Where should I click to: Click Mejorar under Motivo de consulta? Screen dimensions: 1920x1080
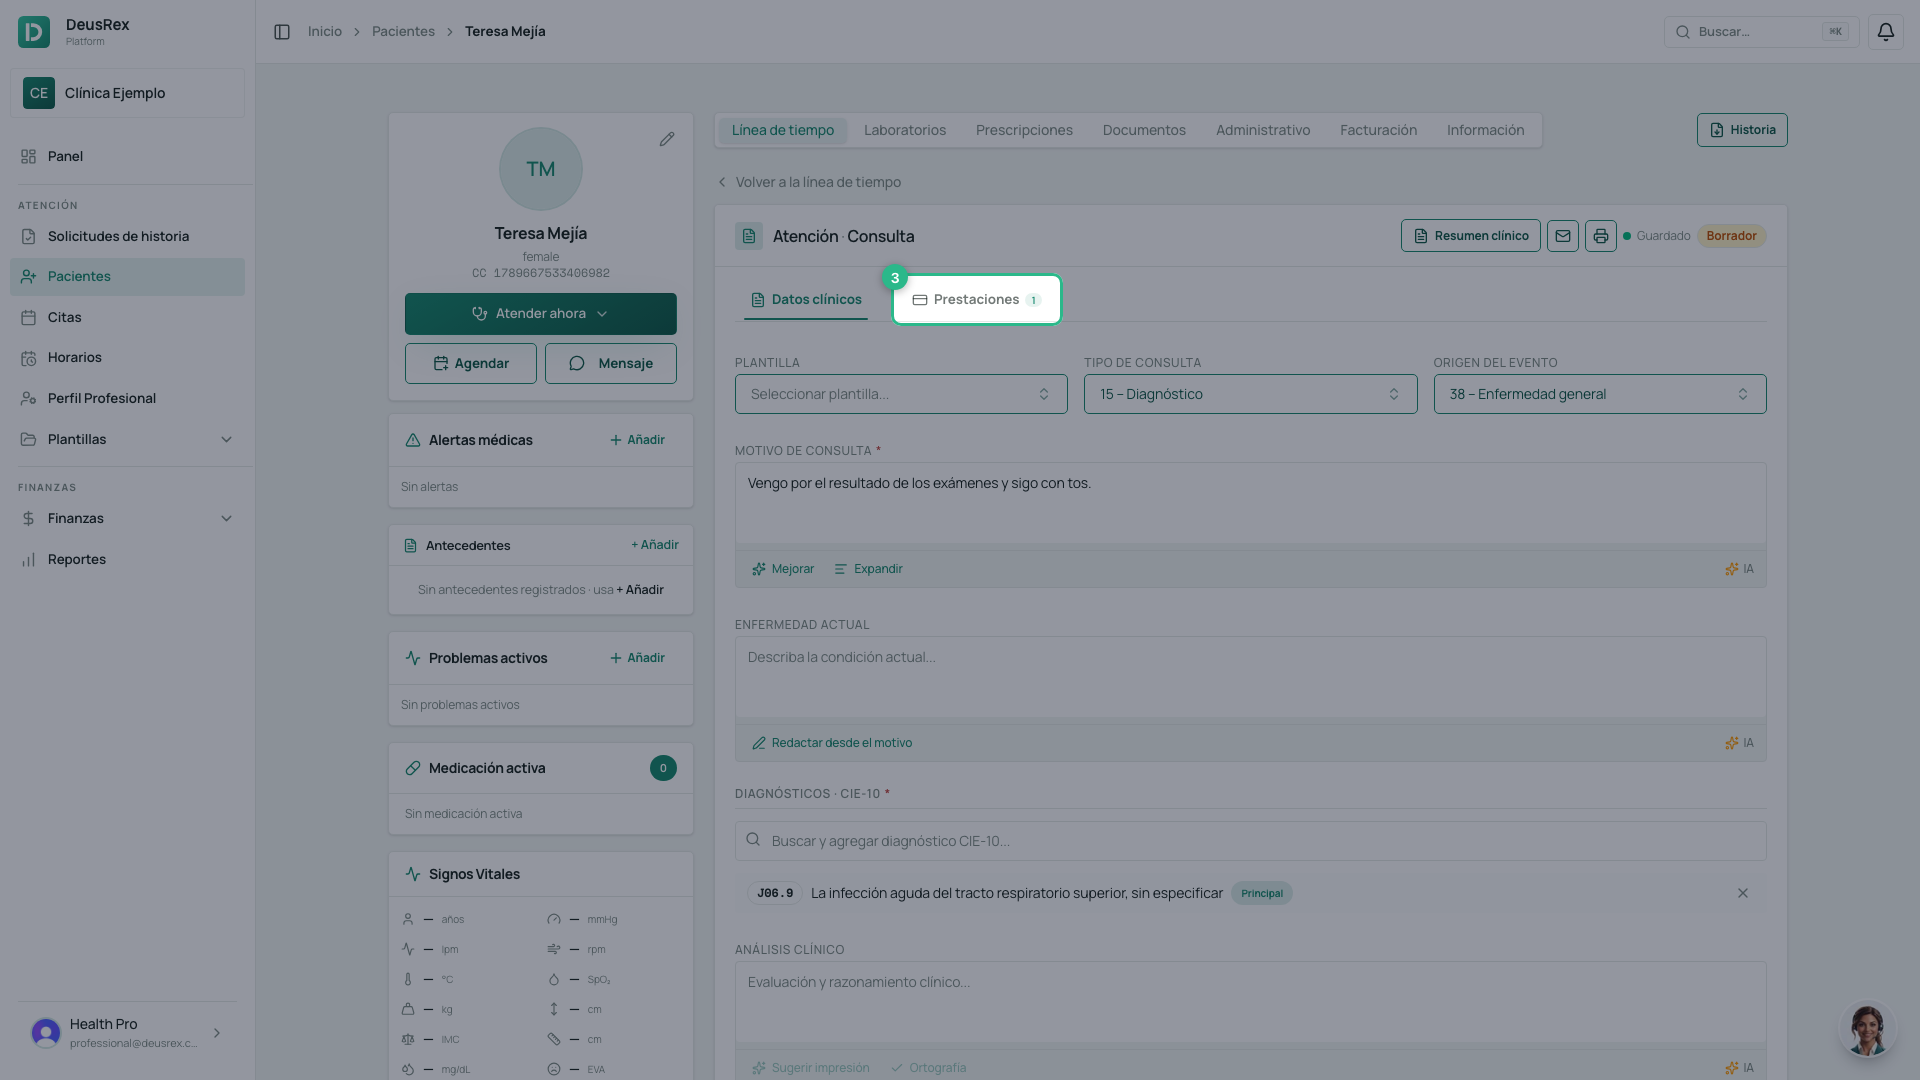click(783, 569)
